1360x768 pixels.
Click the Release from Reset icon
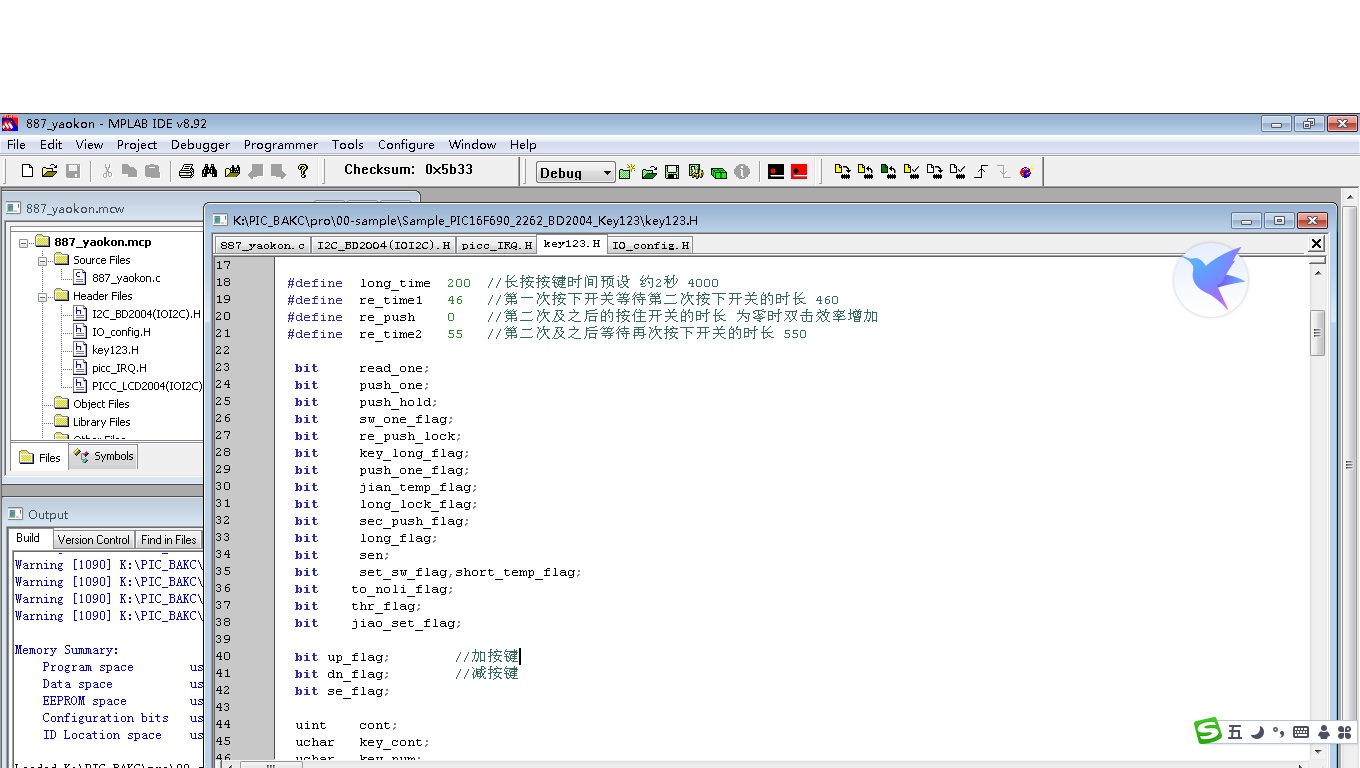[x=981, y=172]
